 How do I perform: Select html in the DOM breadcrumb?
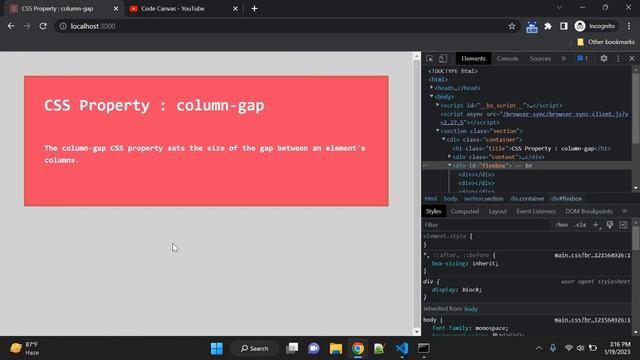(431, 199)
